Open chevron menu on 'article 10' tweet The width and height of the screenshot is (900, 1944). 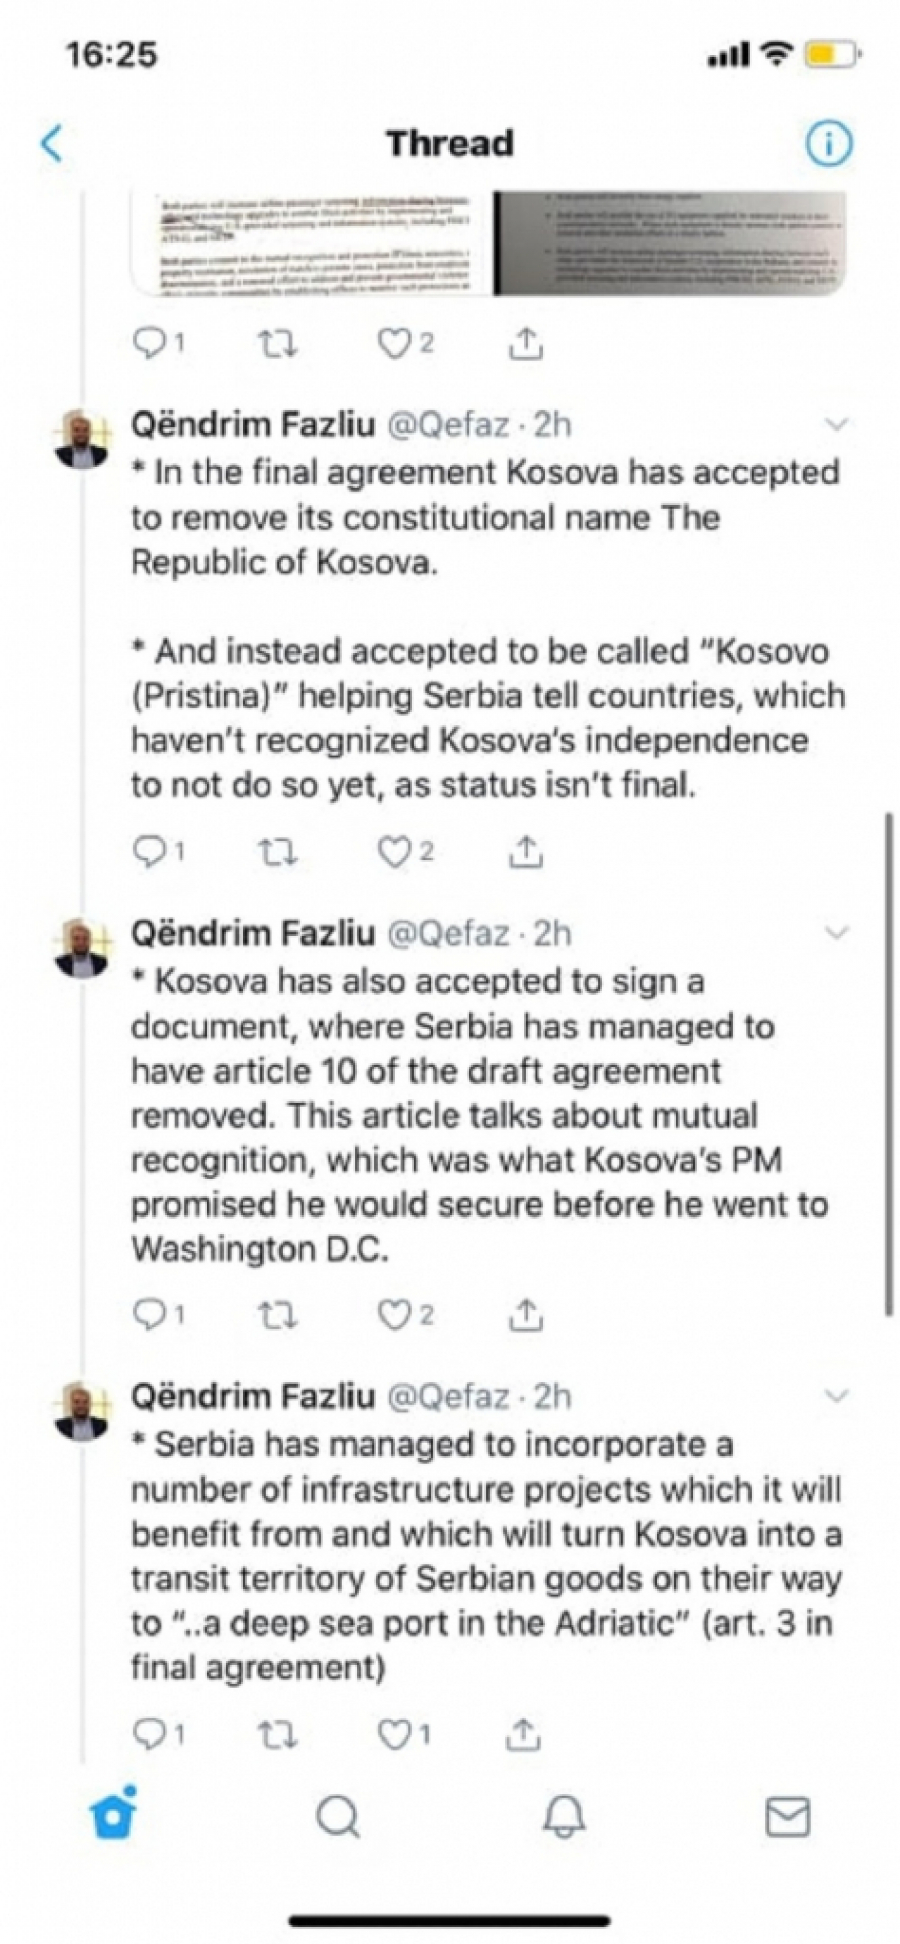click(x=836, y=933)
